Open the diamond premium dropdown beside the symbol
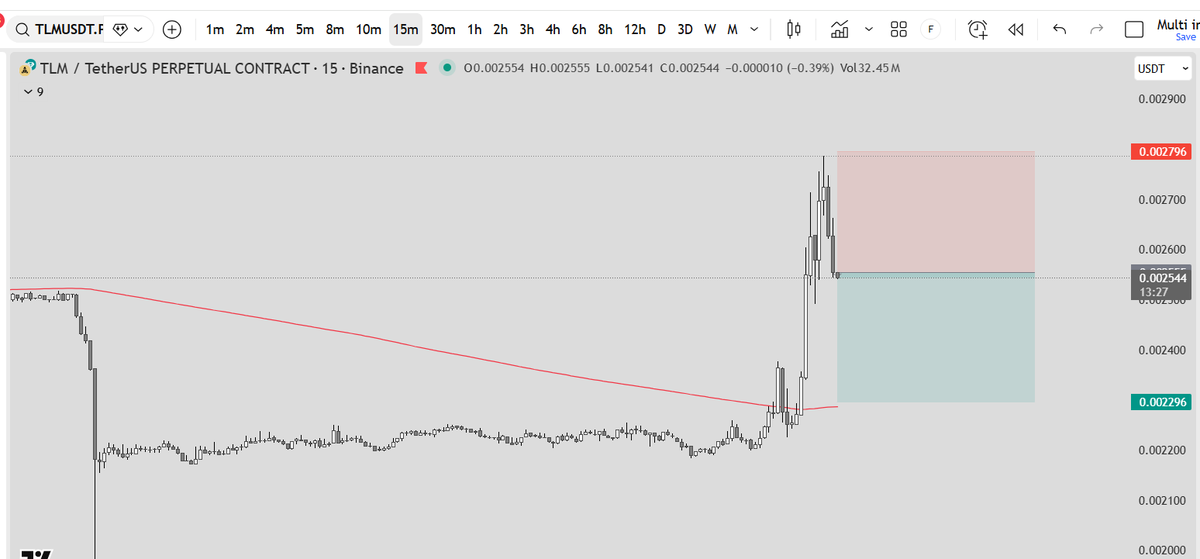Image resolution: width=1200 pixels, height=559 pixels. (x=129, y=30)
